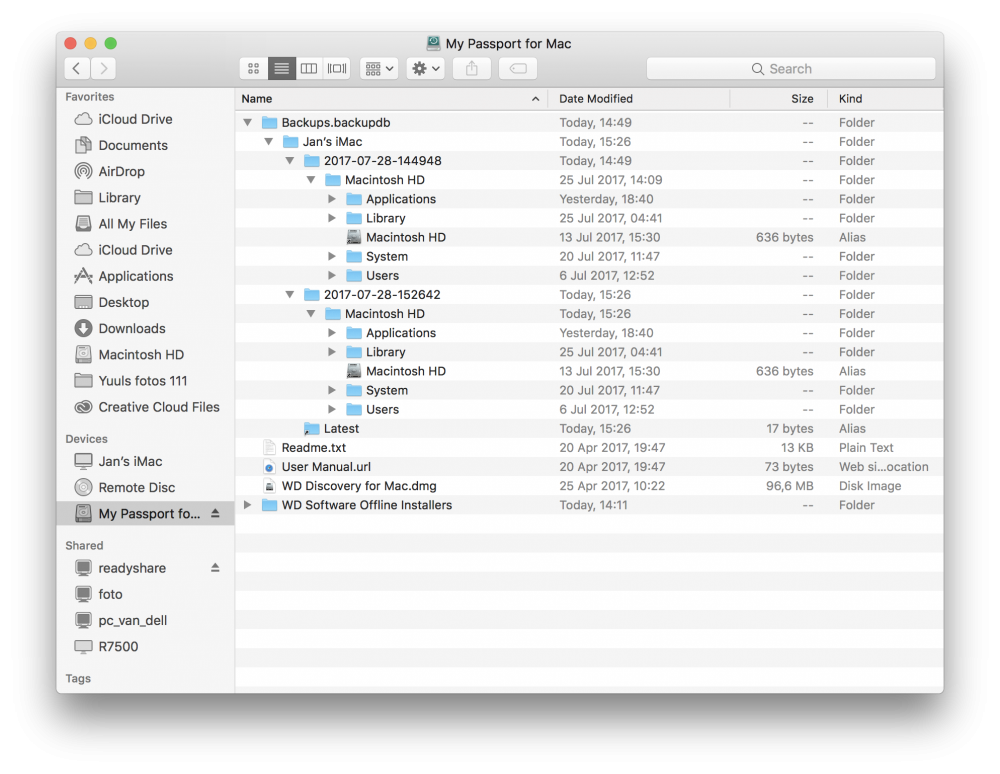Sort by Kind column header
Image resolution: width=1000 pixels, height=774 pixels.
885,99
